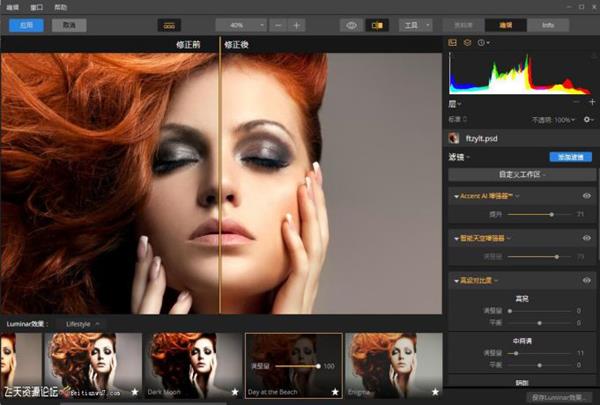Image resolution: width=600 pixels, height=405 pixels.
Task: Open the history clock icon
Action: 482,42
